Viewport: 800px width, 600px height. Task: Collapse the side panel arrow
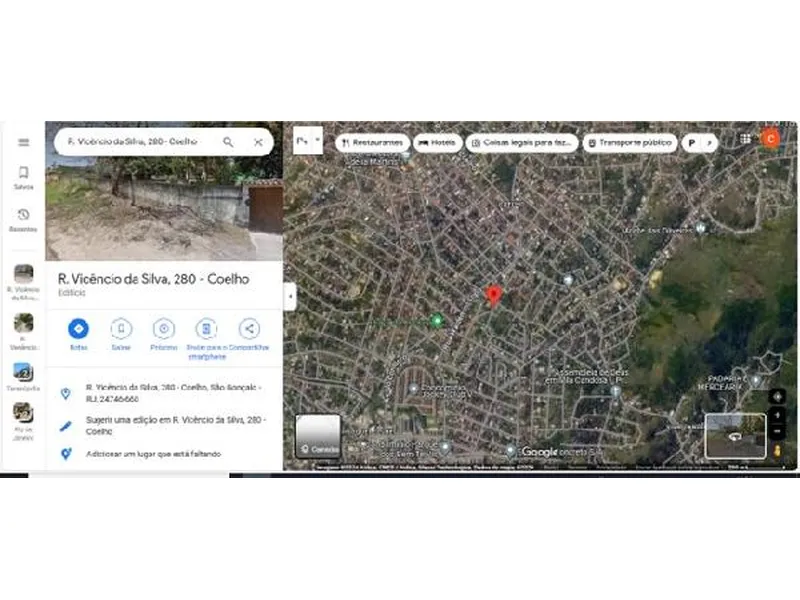click(x=290, y=296)
